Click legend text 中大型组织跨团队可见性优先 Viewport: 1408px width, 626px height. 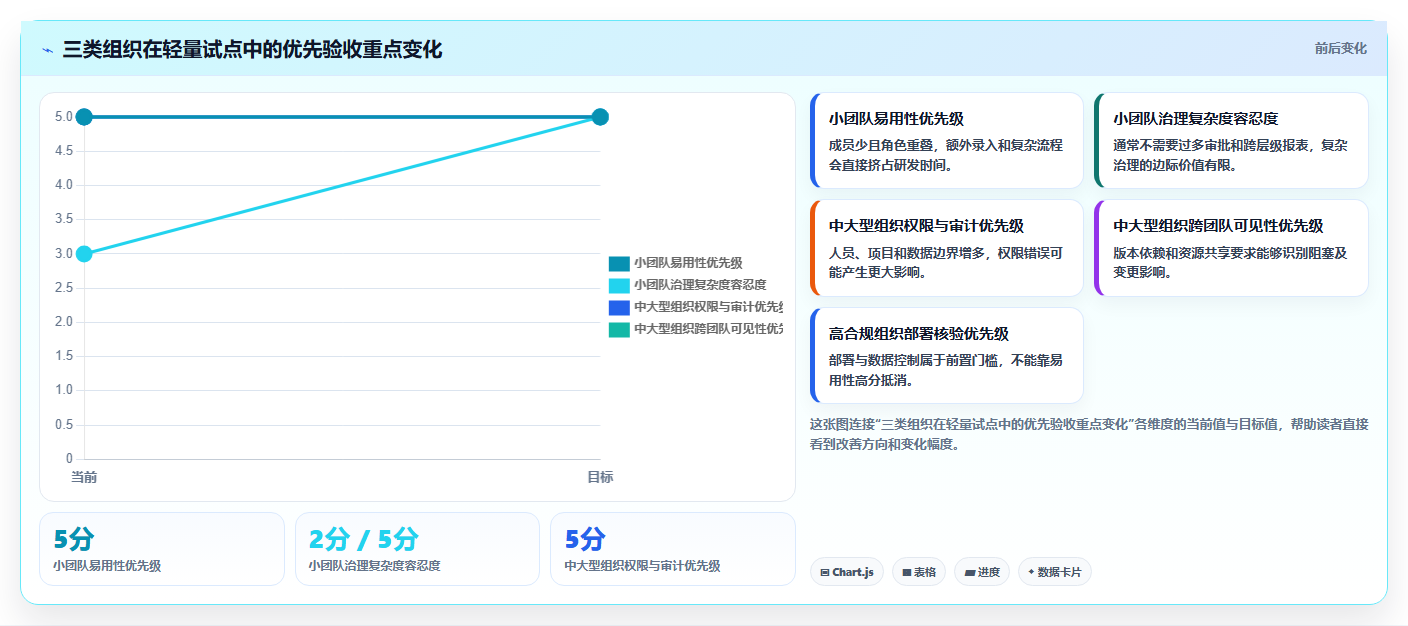click(x=708, y=329)
